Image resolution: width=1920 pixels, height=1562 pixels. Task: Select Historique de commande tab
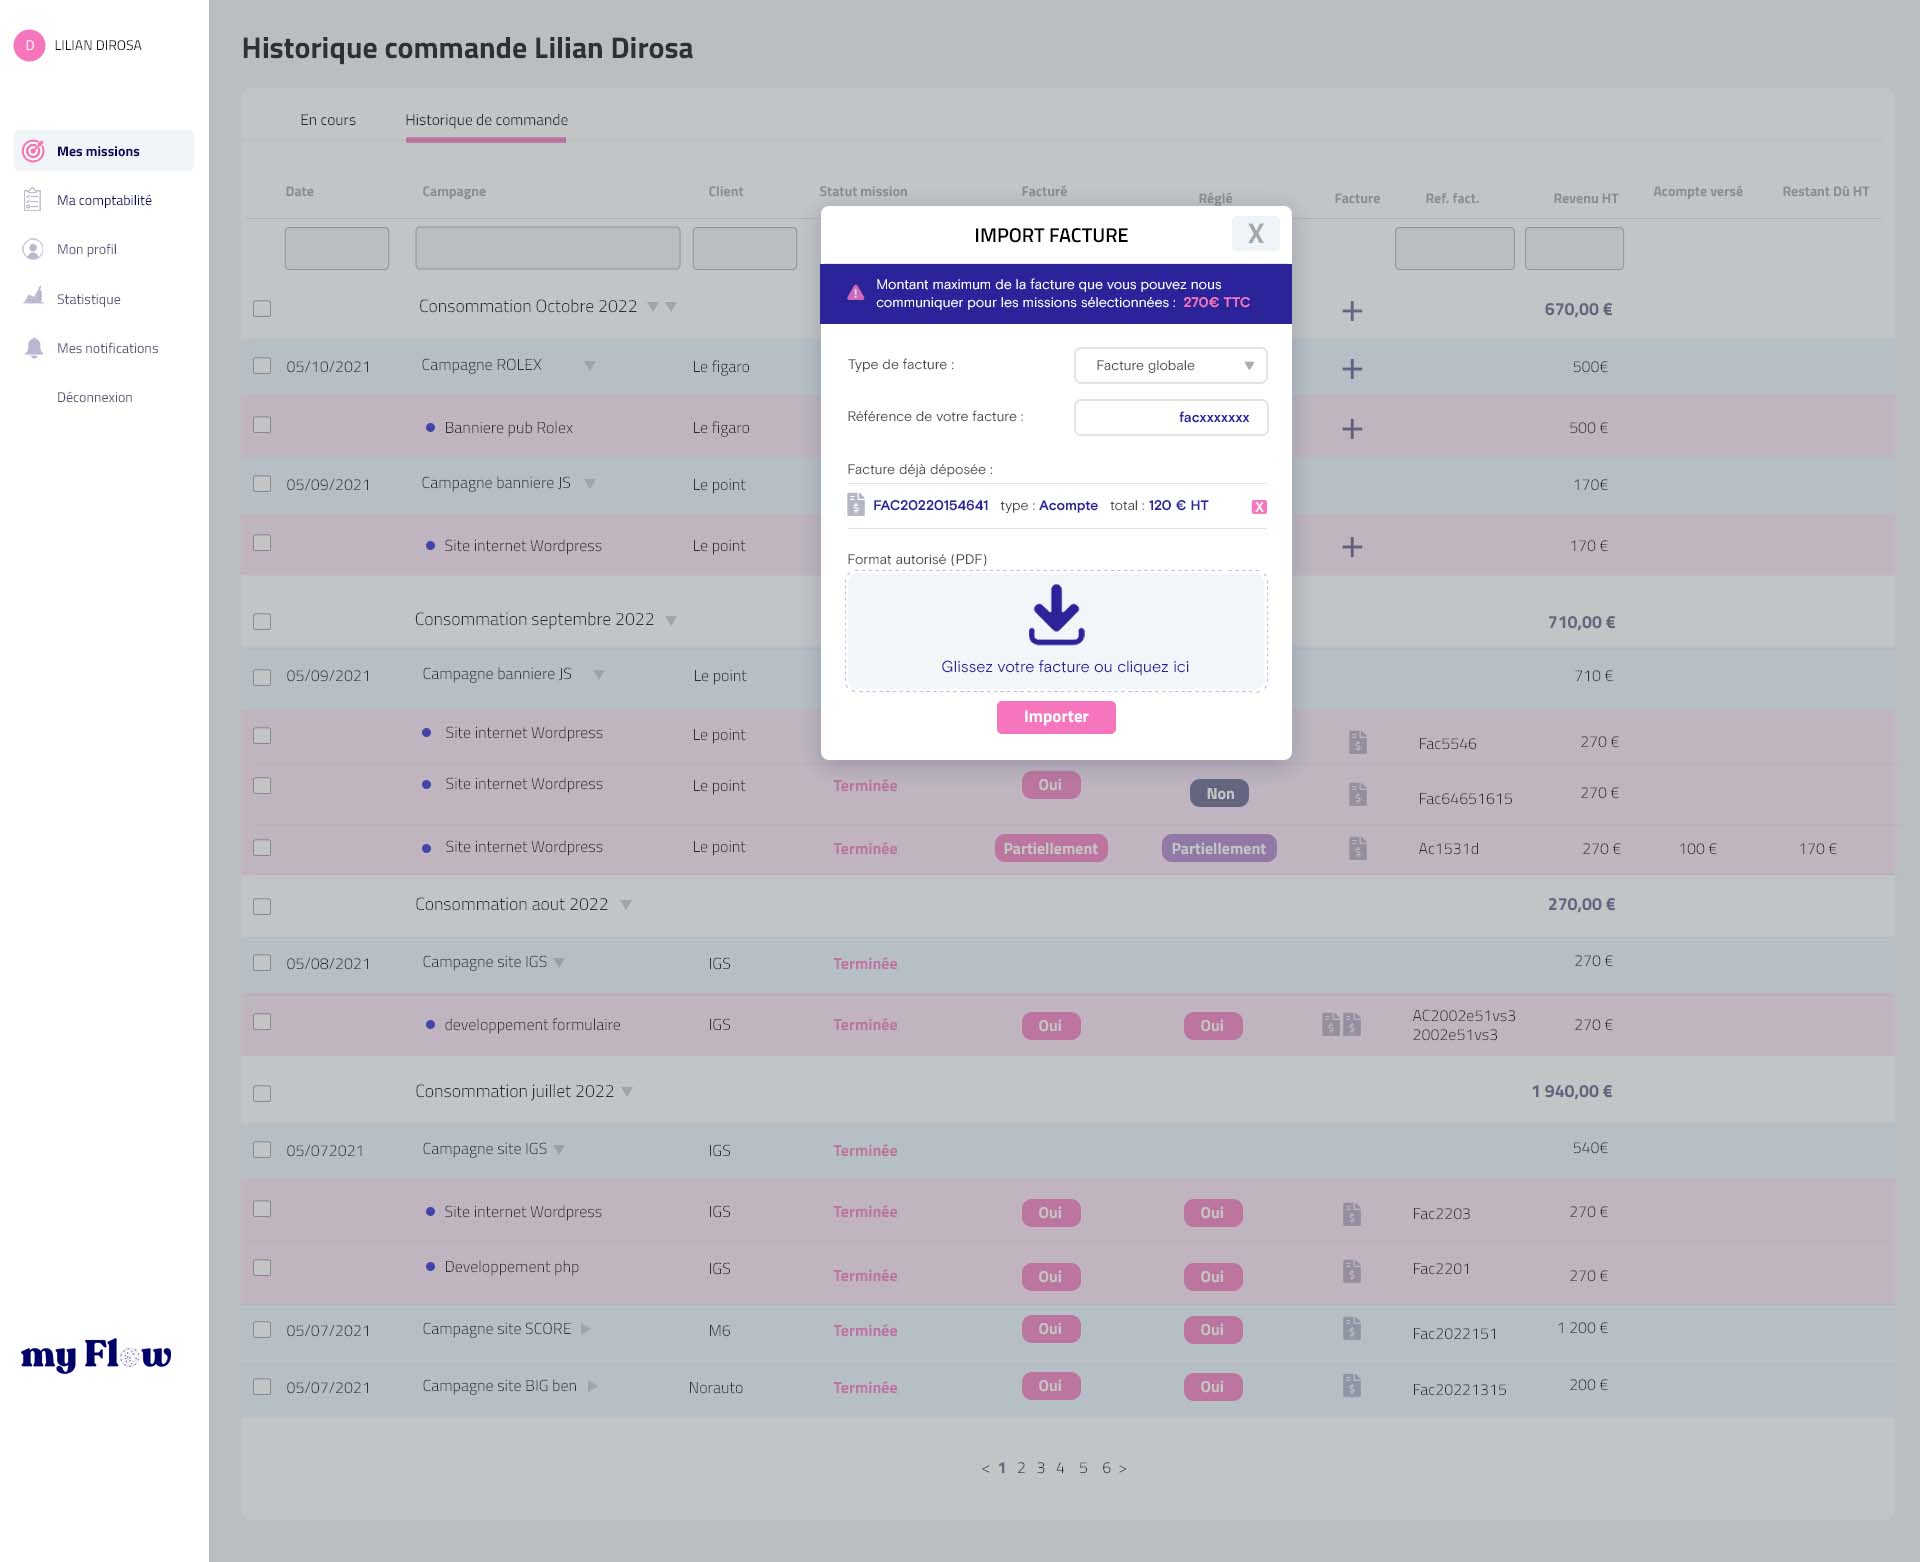point(486,120)
